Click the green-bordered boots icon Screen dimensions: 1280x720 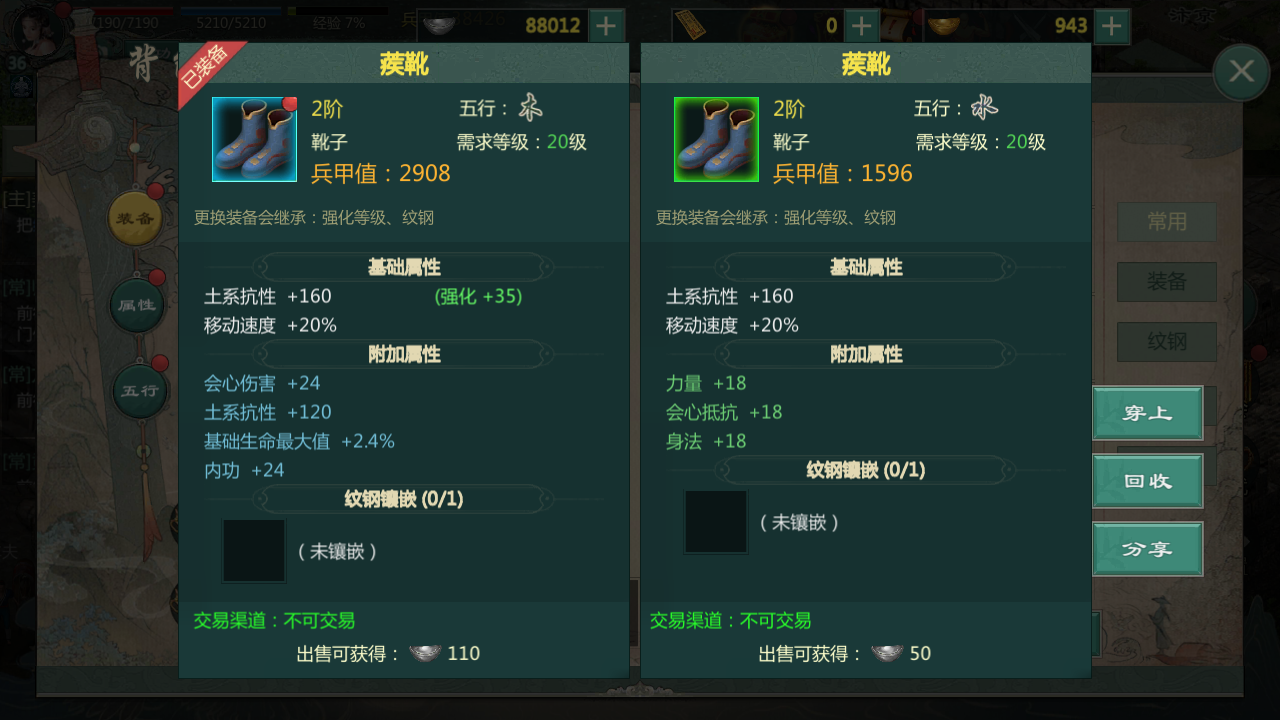click(x=716, y=139)
